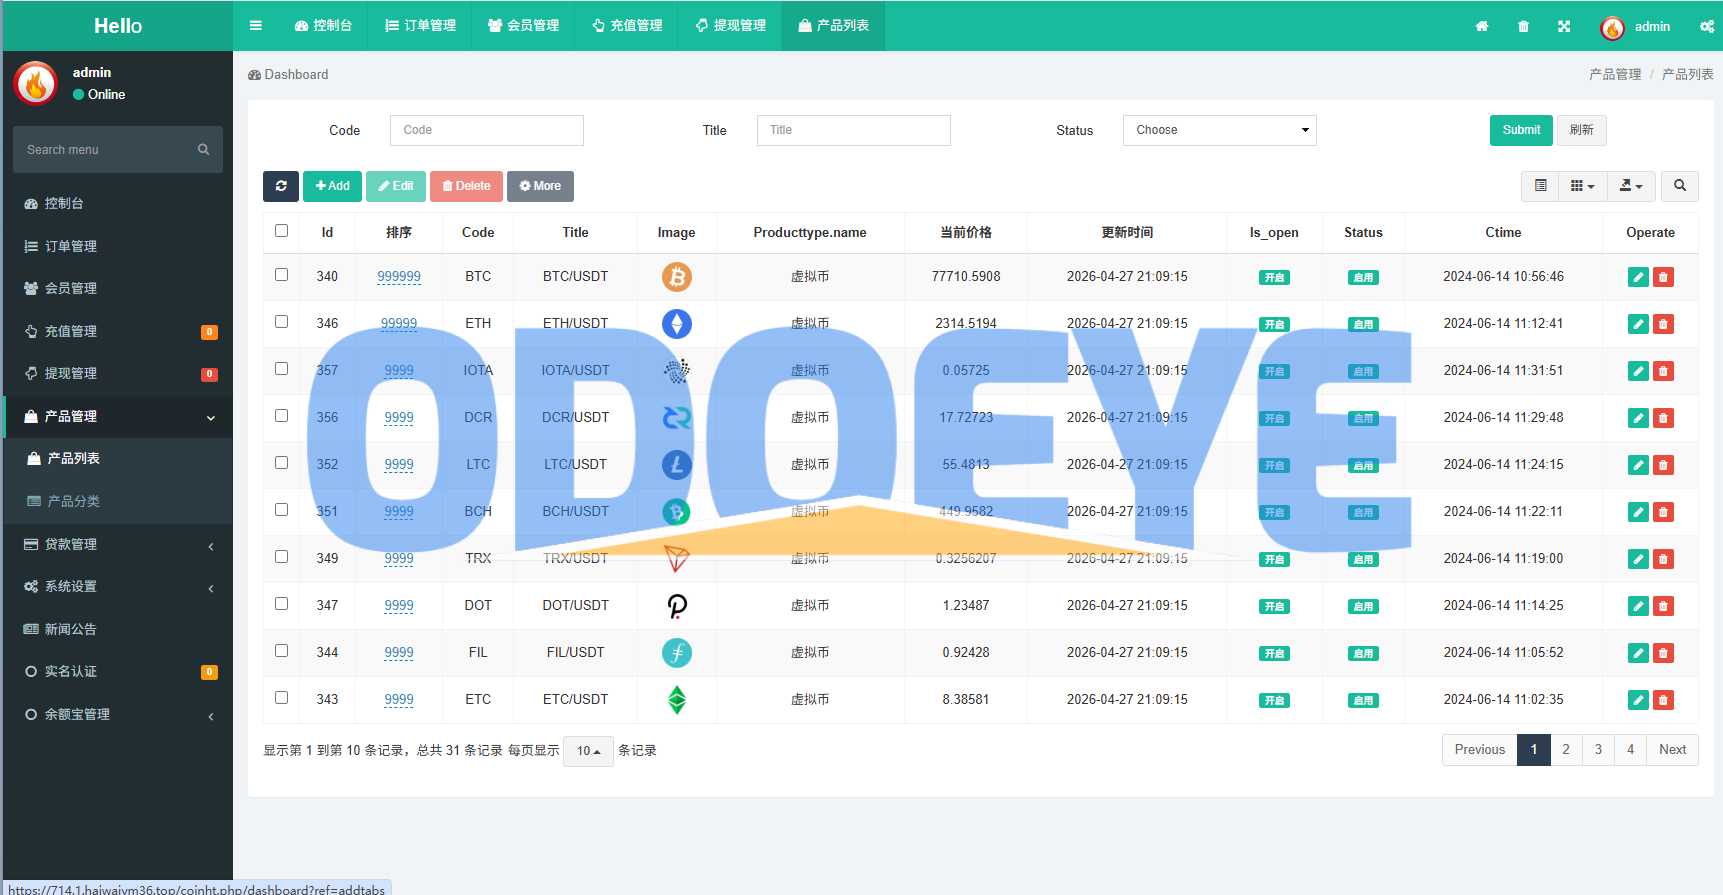The image size is (1723, 895).
Task: Click the refresh table icon button
Action: 281,186
